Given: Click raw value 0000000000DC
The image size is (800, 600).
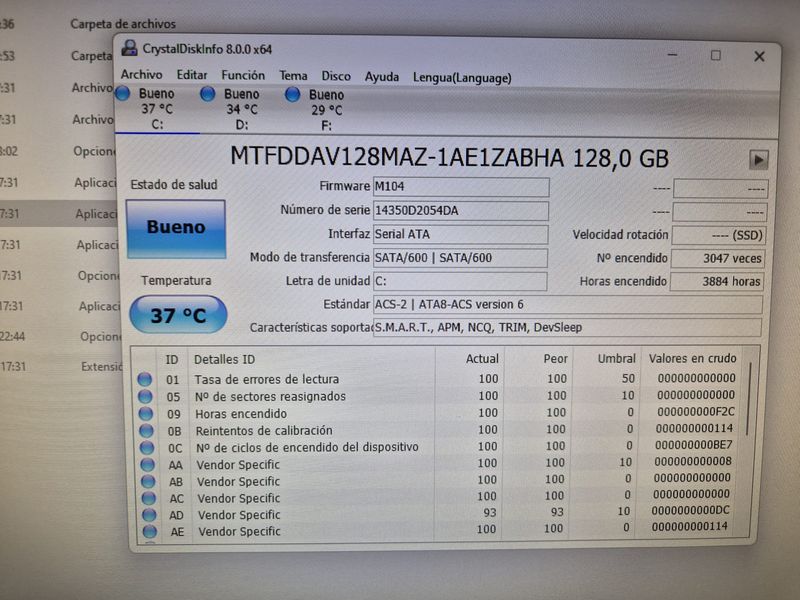Looking at the screenshot, I should 690,510.
